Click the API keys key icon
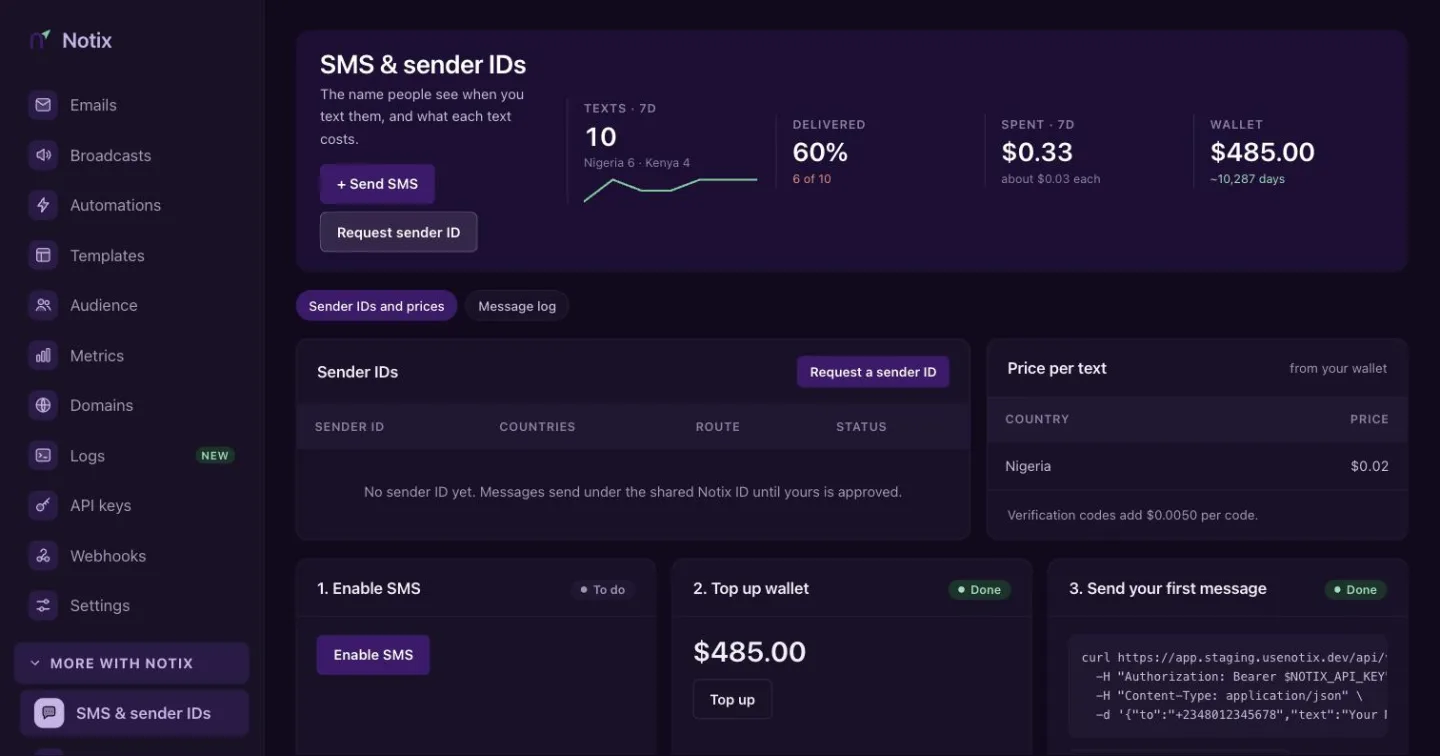This screenshot has width=1440, height=756. 43,505
